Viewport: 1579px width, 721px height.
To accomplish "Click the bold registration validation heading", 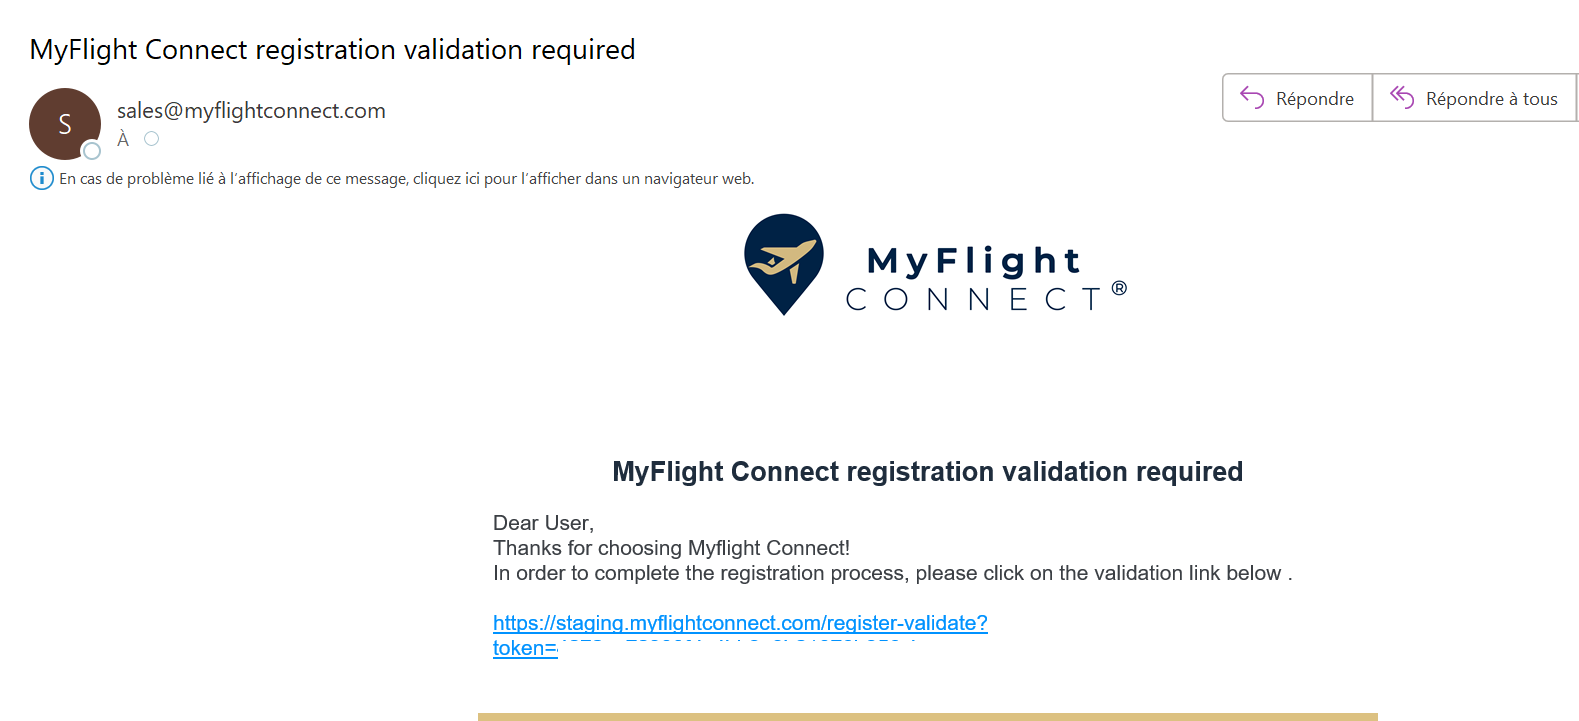I will tap(927, 472).
